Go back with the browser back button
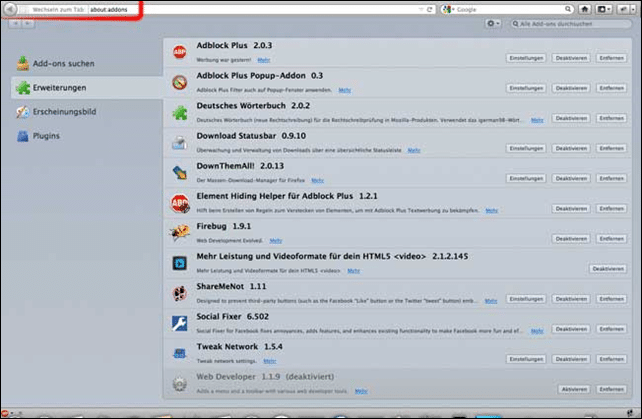Screen dimensions: 642x419 click(x=10, y=9)
